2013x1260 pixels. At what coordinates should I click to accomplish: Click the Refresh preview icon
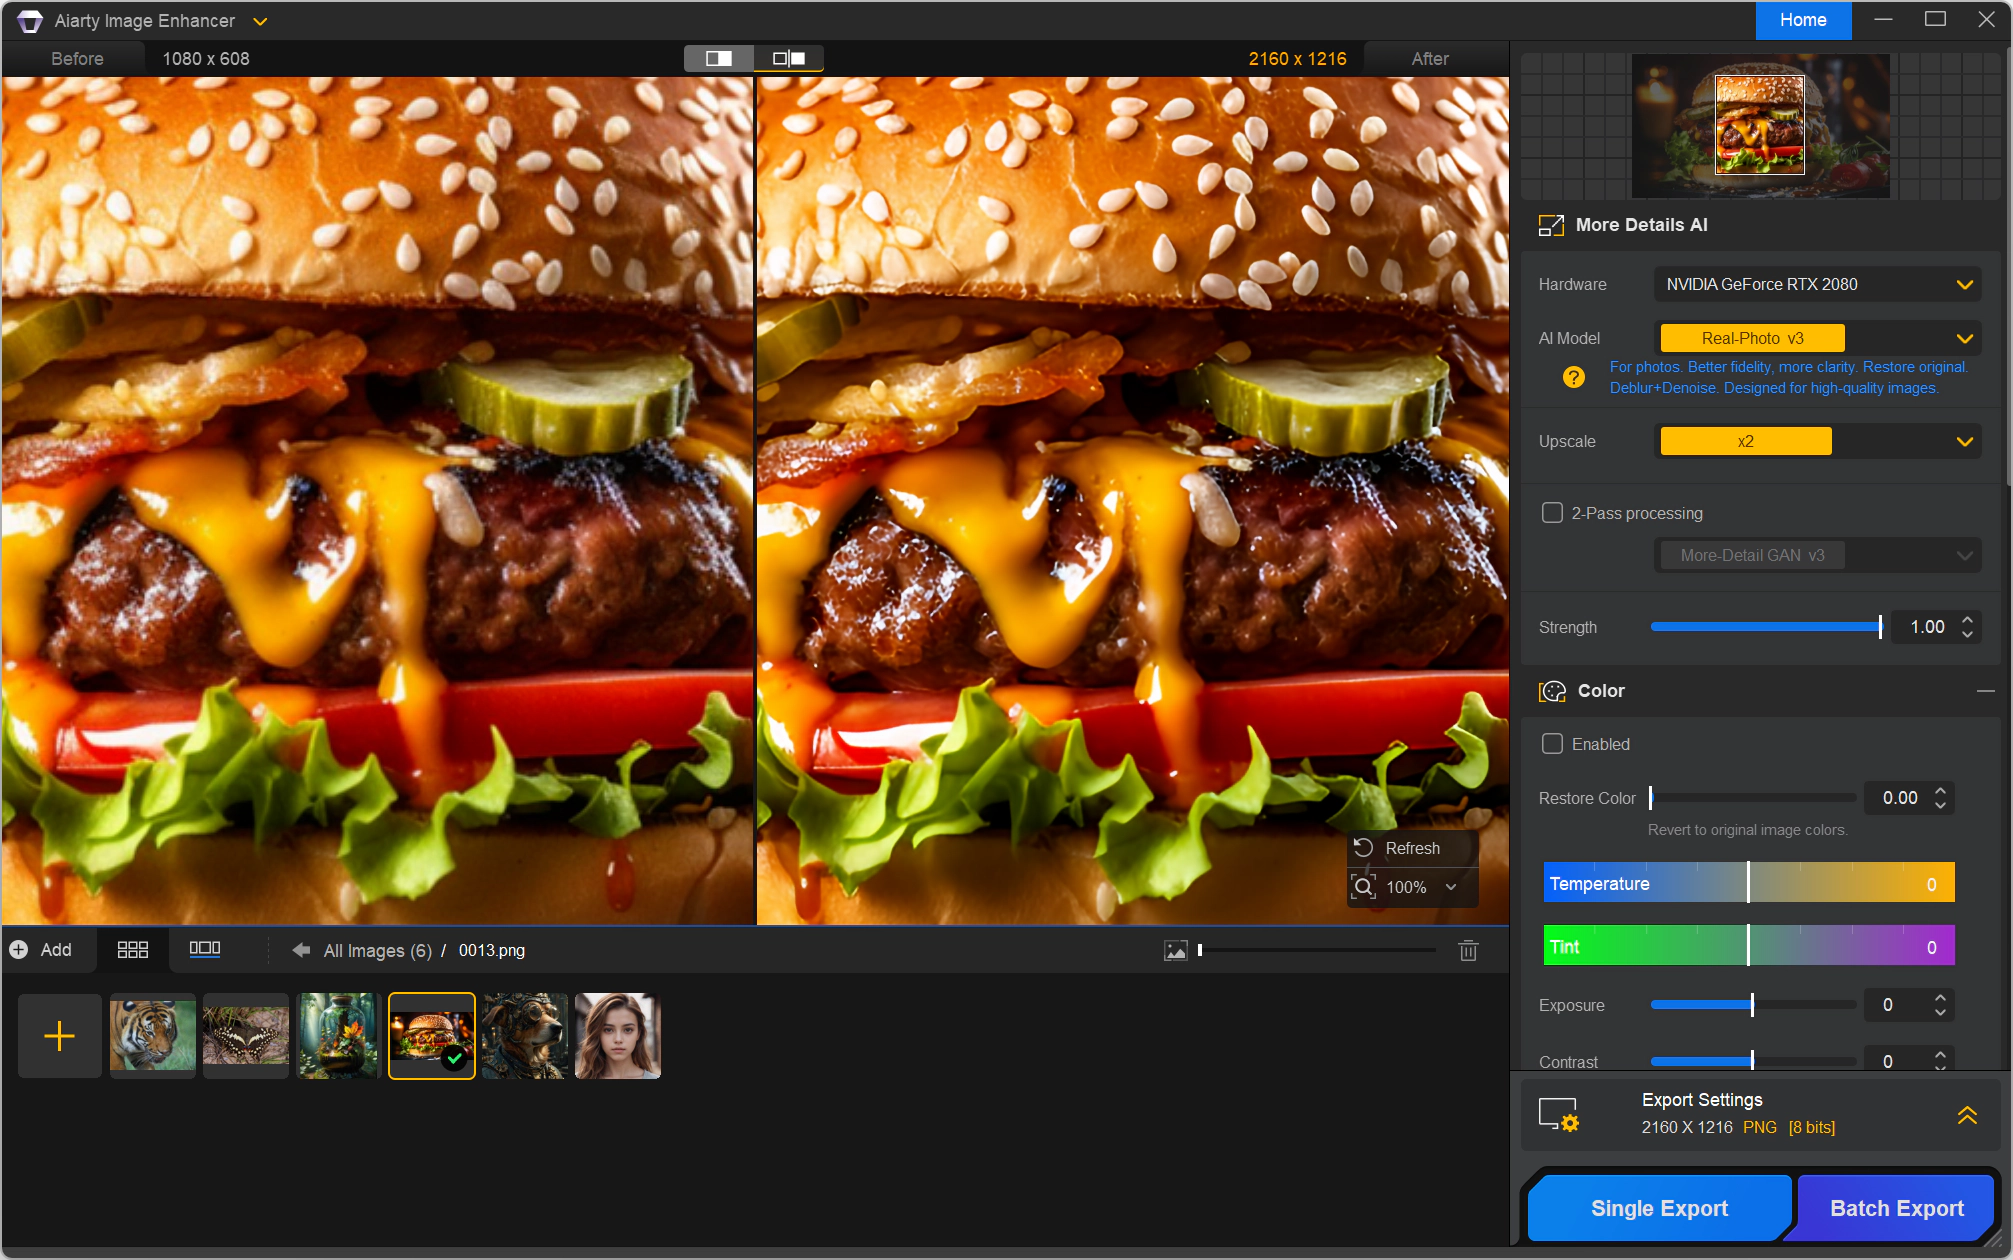1363,848
